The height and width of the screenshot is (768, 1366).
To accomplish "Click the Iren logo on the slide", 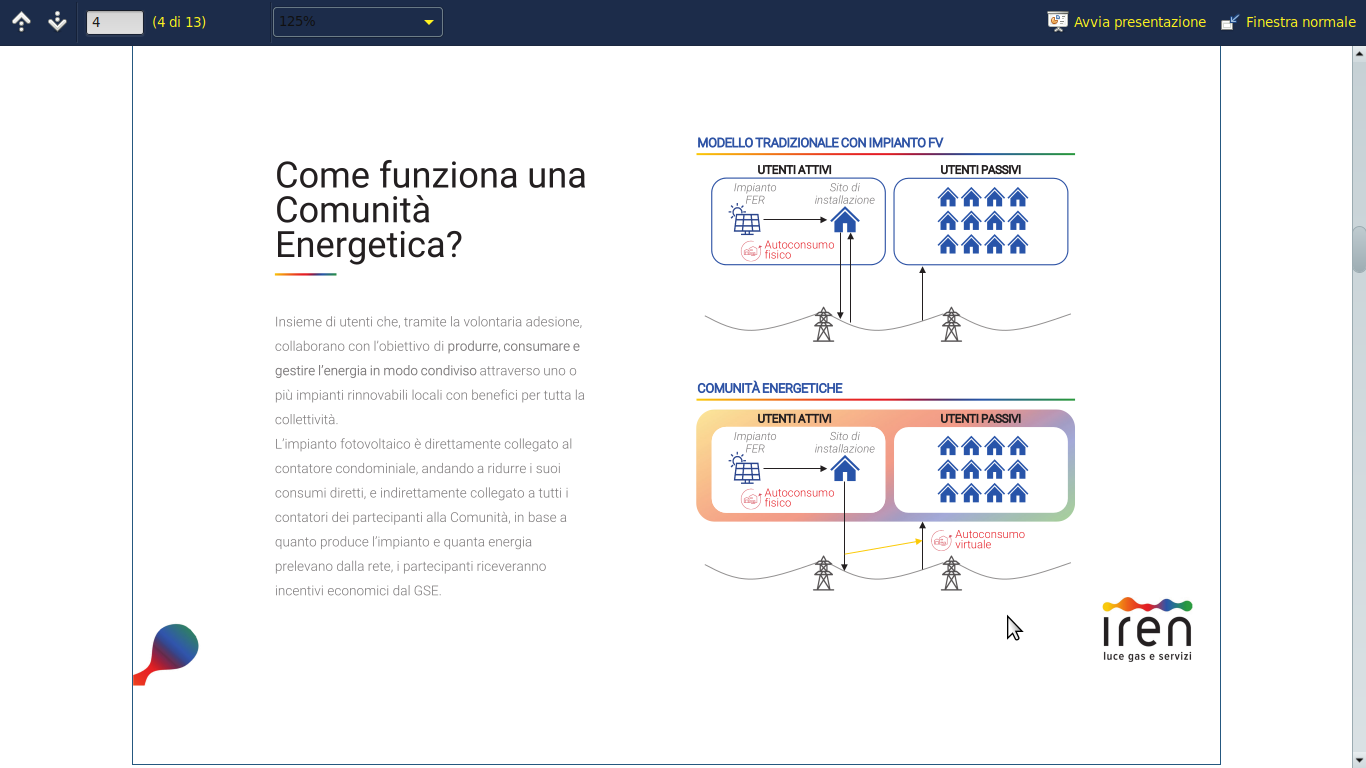I will tap(1147, 629).
